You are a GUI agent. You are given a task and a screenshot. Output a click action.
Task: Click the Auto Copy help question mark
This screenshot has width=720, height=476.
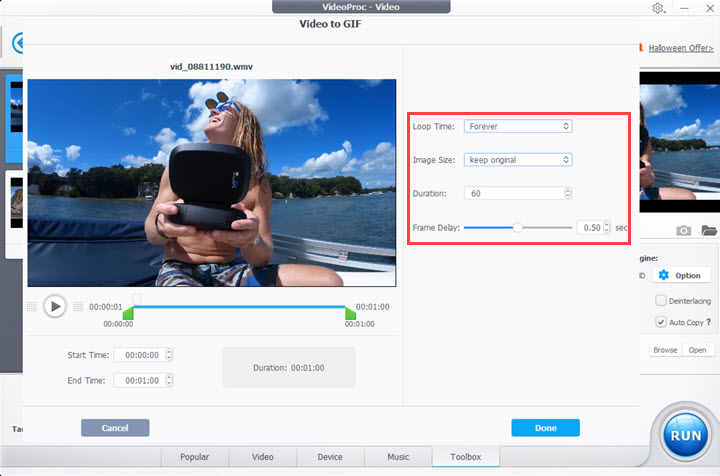pos(709,322)
